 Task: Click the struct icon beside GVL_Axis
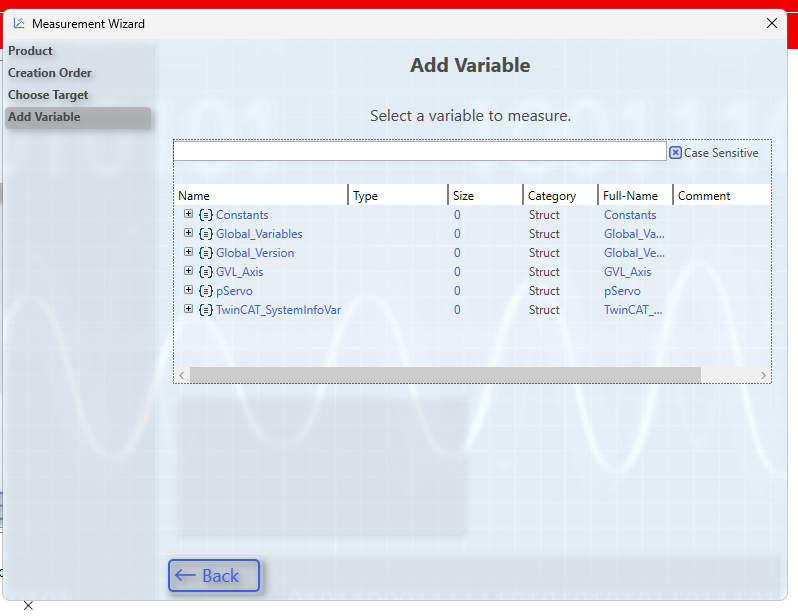pyautogui.click(x=206, y=272)
